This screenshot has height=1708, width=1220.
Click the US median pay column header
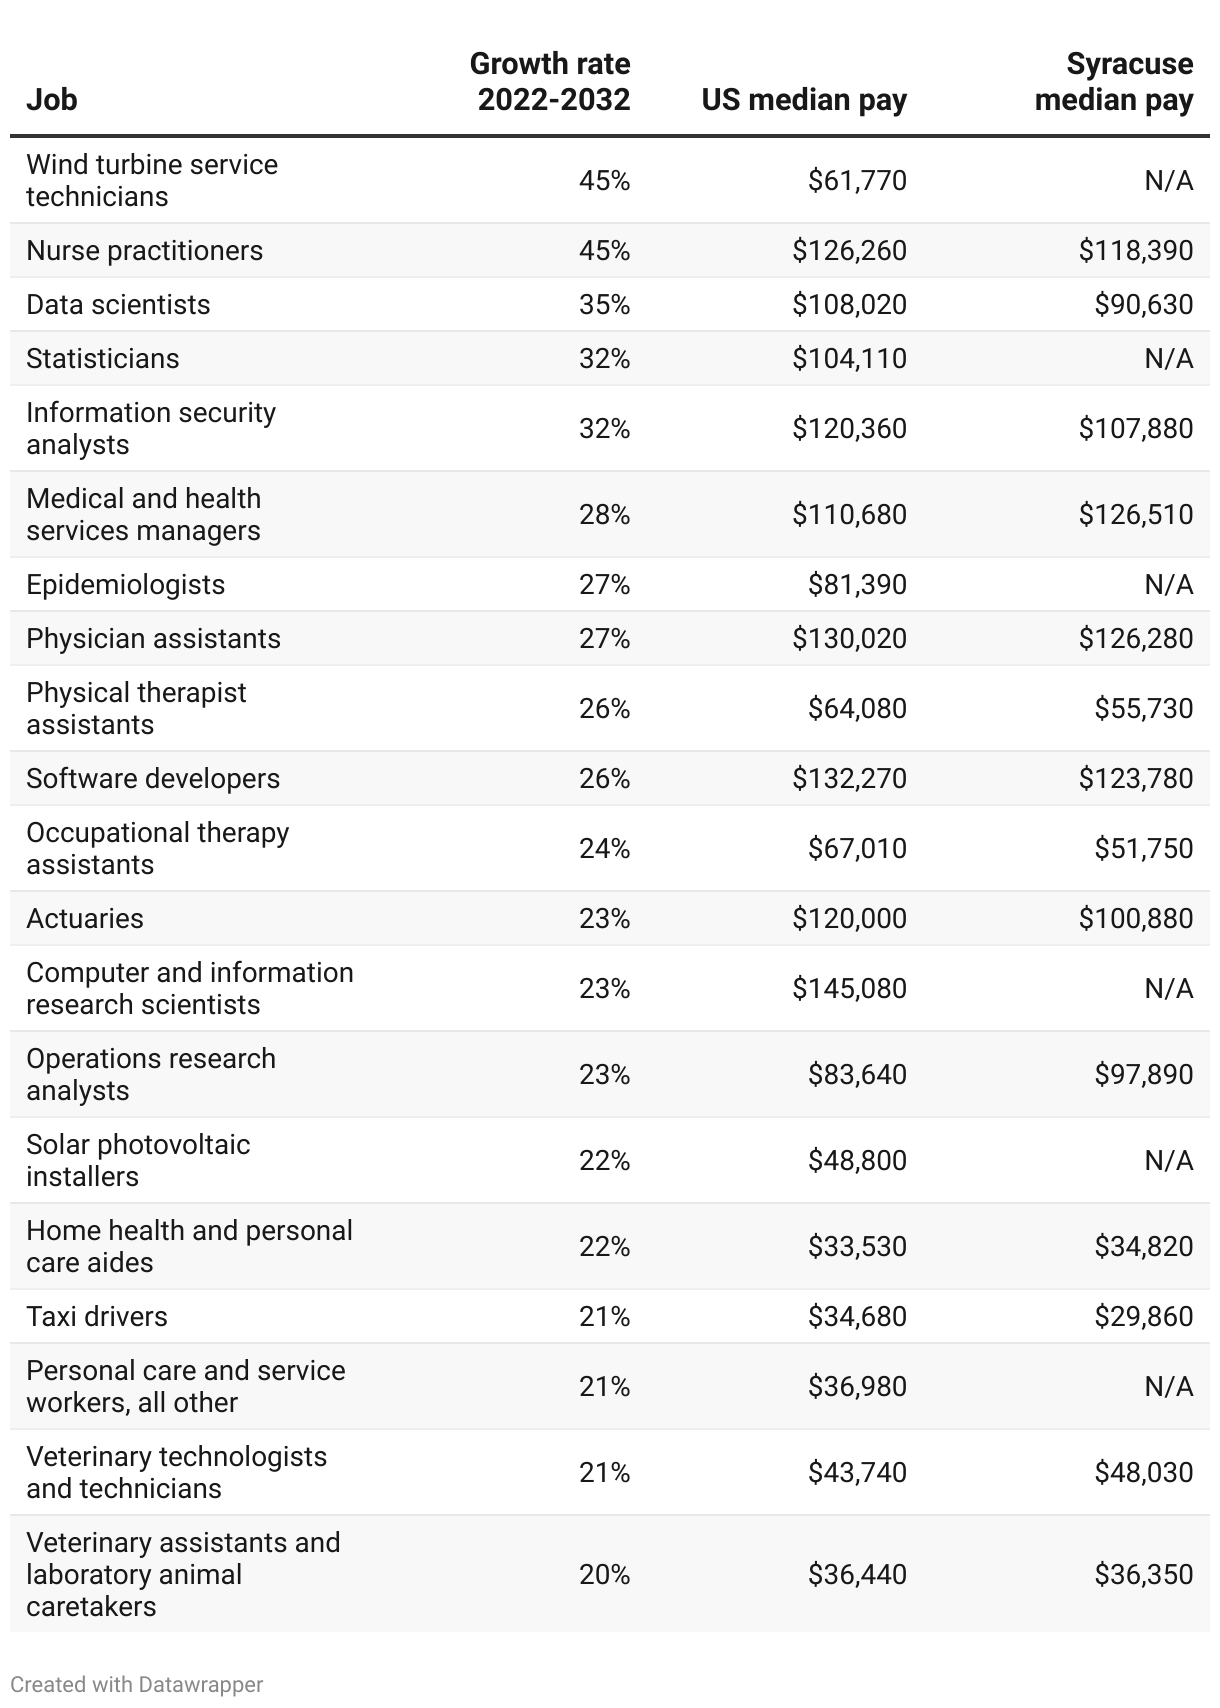[x=804, y=100]
